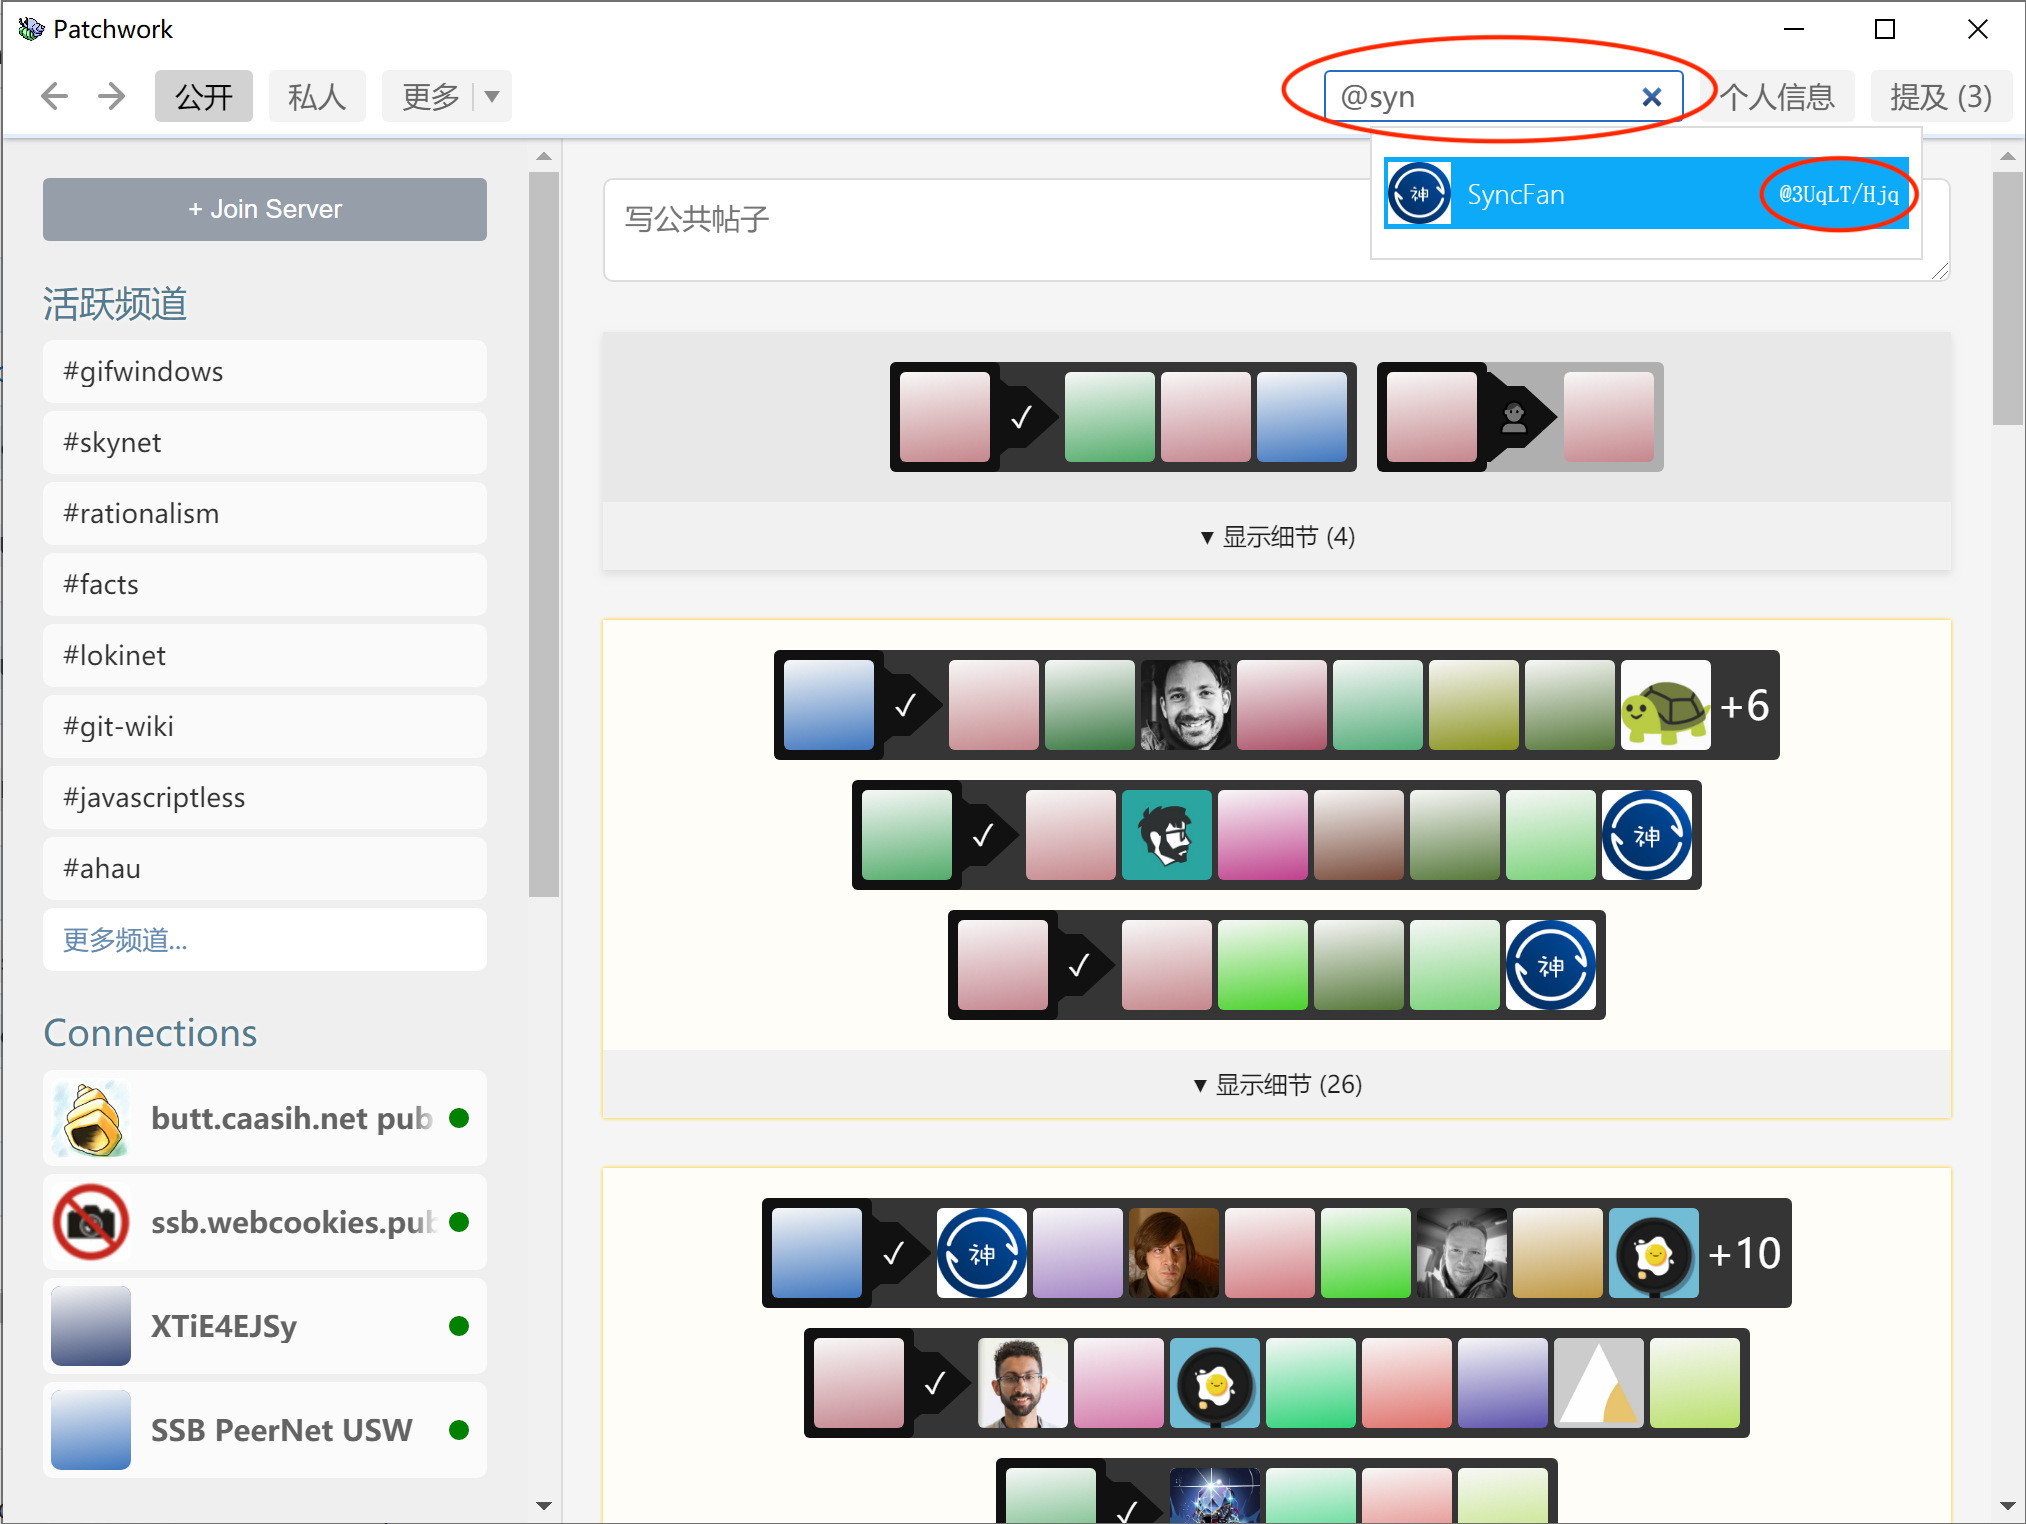
Task: Open the long-haired man photo avatar
Action: 1174,1253
